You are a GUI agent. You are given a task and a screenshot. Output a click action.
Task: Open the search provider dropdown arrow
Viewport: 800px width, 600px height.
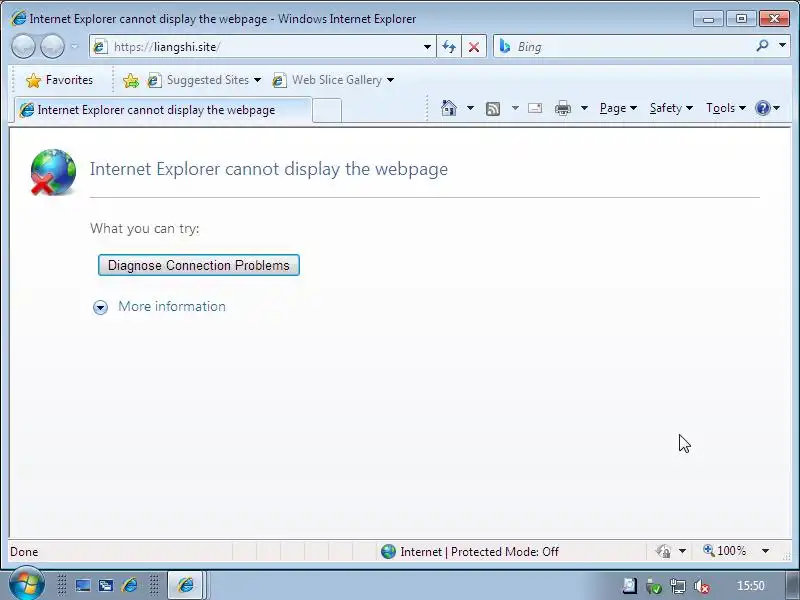click(783, 45)
